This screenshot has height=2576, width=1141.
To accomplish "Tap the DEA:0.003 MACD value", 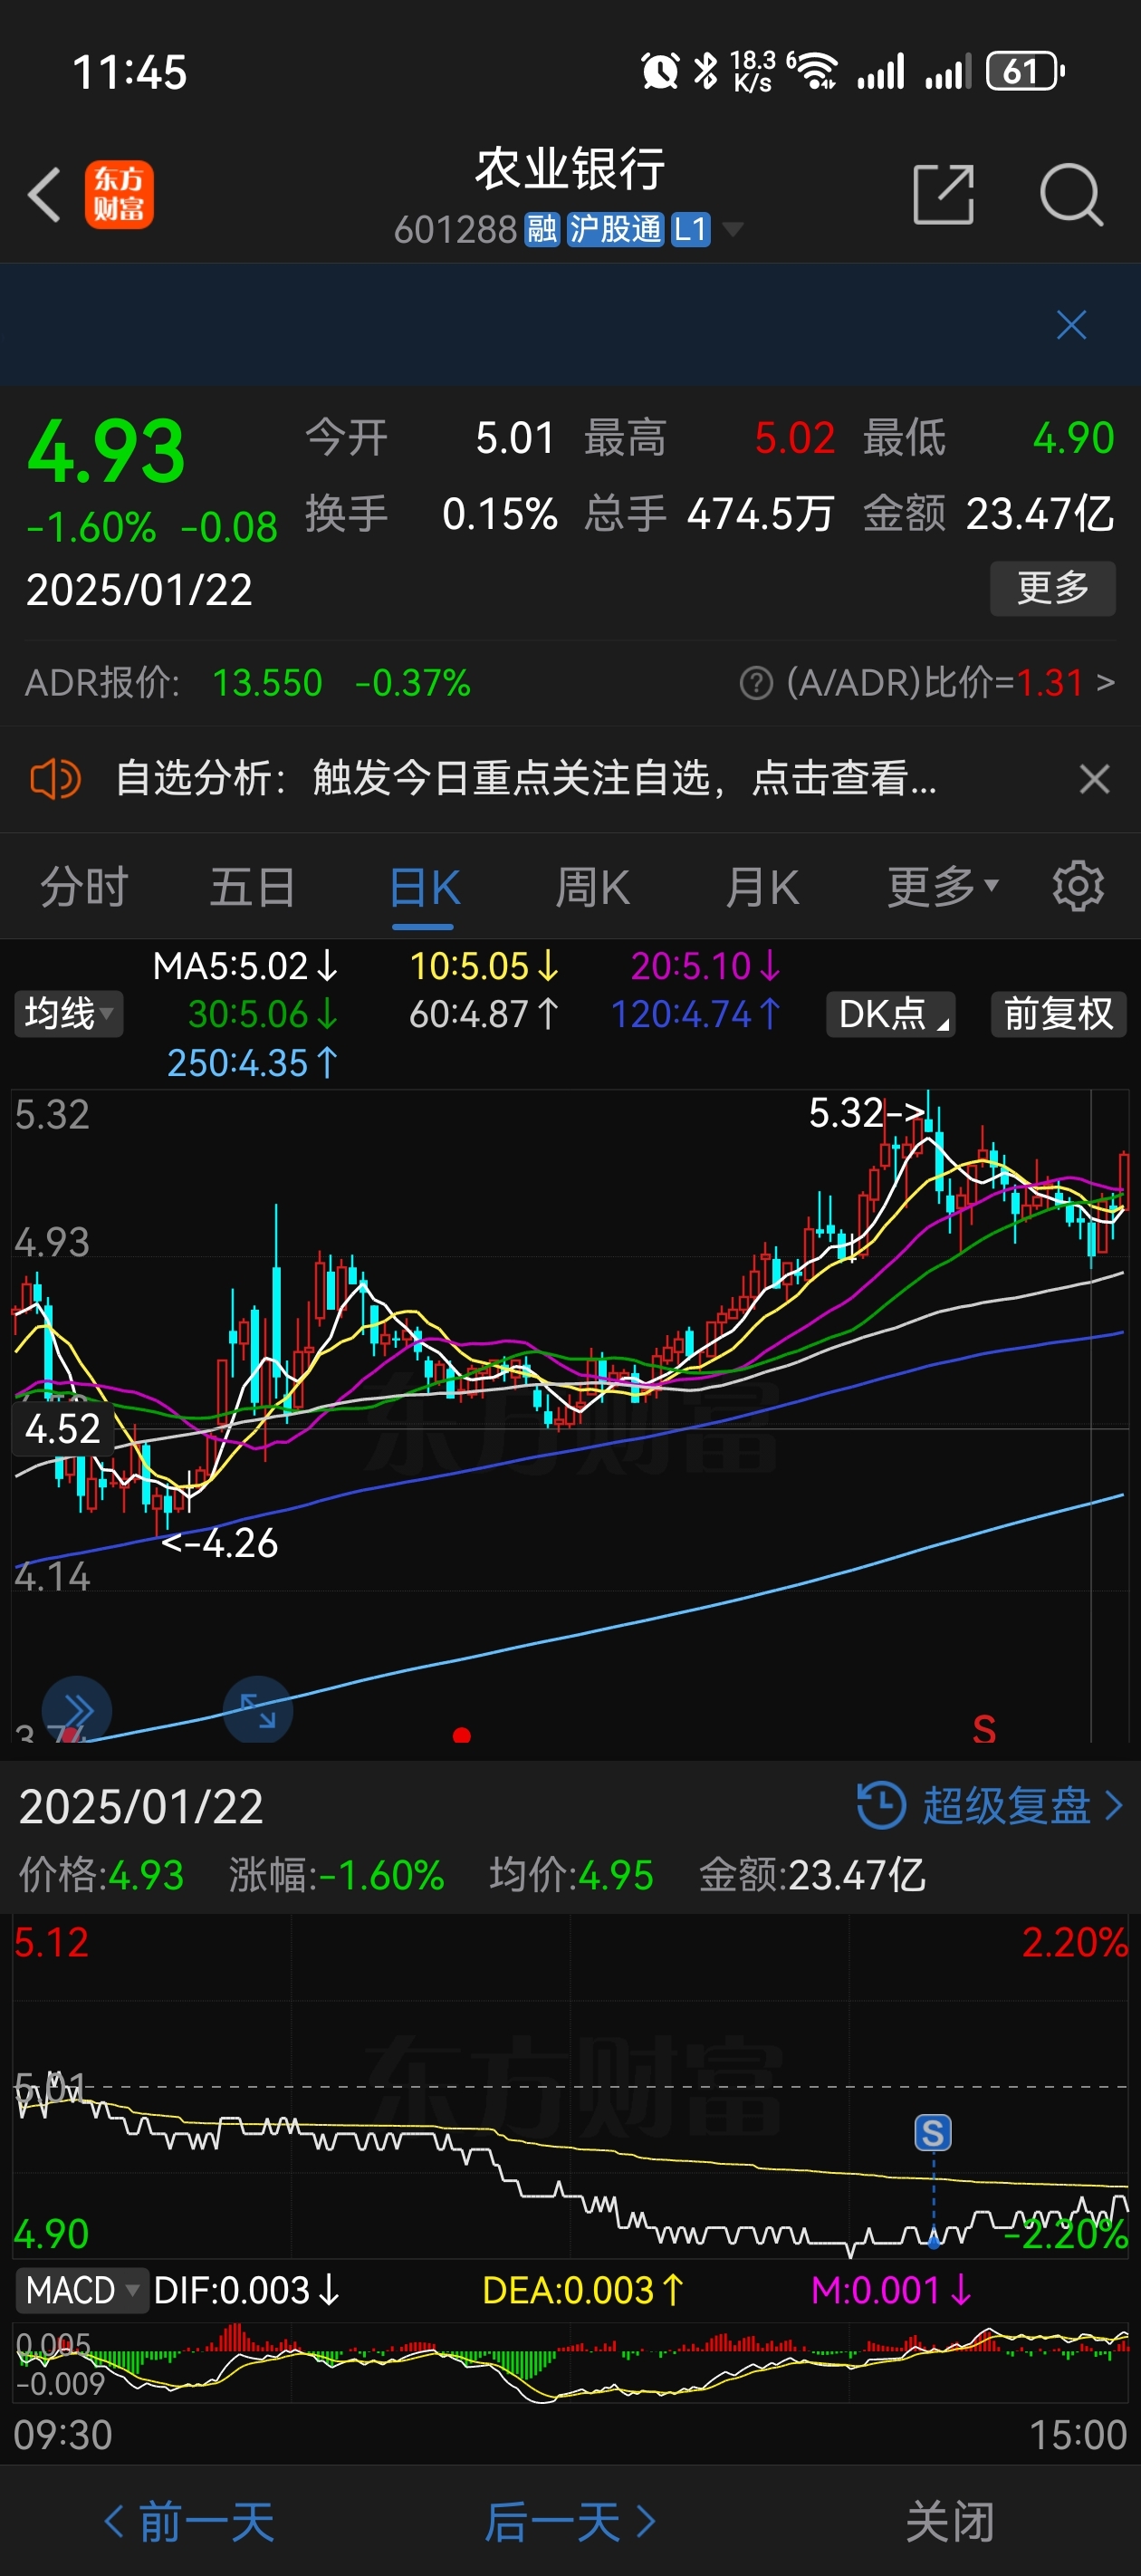I will click(x=583, y=2290).
